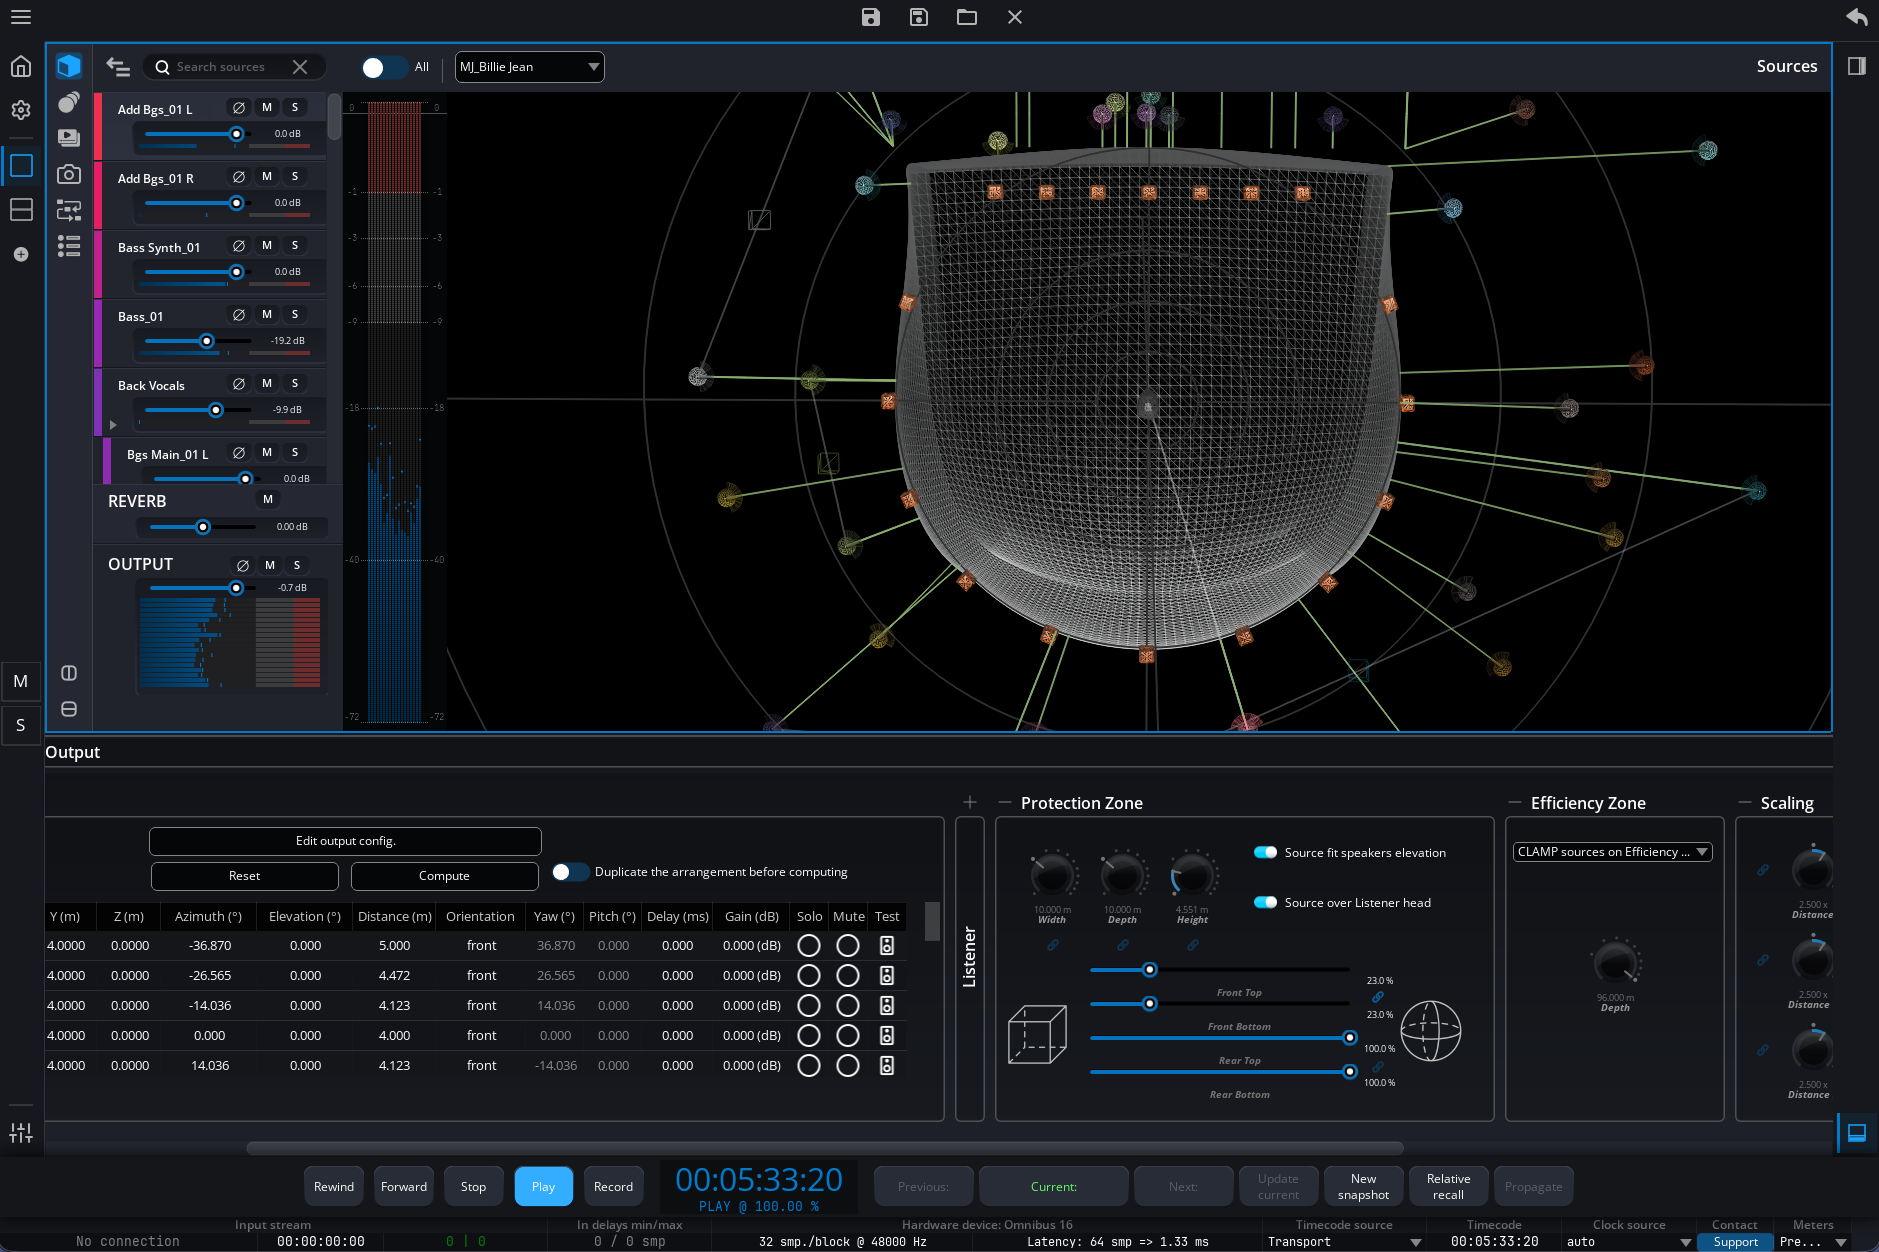This screenshot has height=1252, width=1879.
Task: Click the home icon in sidebar
Action: tap(20, 67)
